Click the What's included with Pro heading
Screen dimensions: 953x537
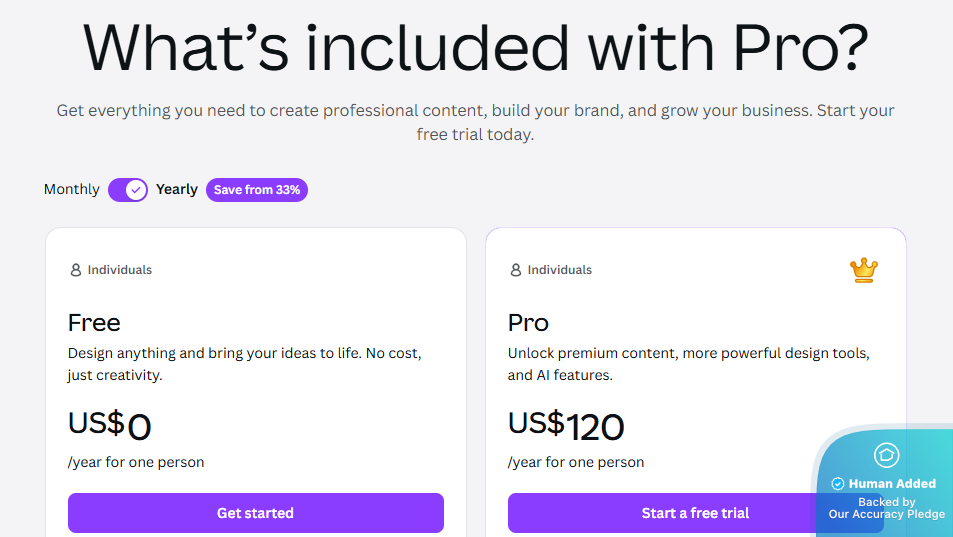pyautogui.click(x=476, y=46)
